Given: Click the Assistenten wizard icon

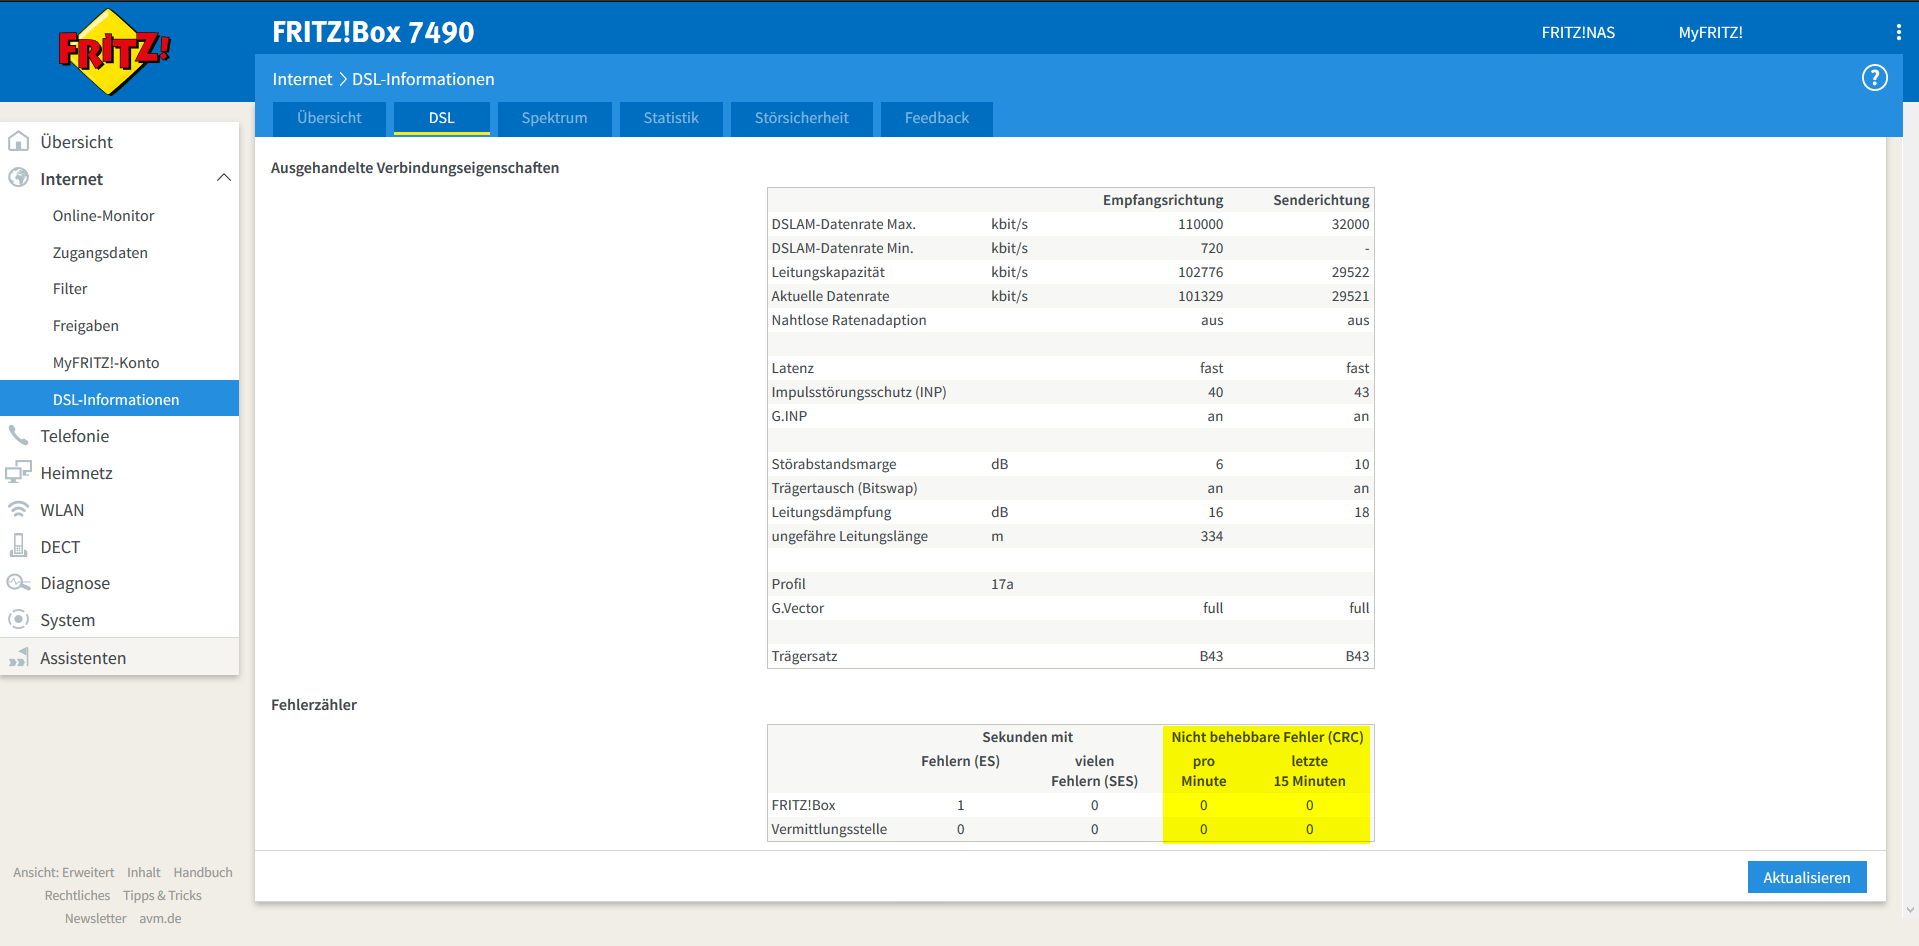Looking at the screenshot, I should pyautogui.click(x=19, y=657).
